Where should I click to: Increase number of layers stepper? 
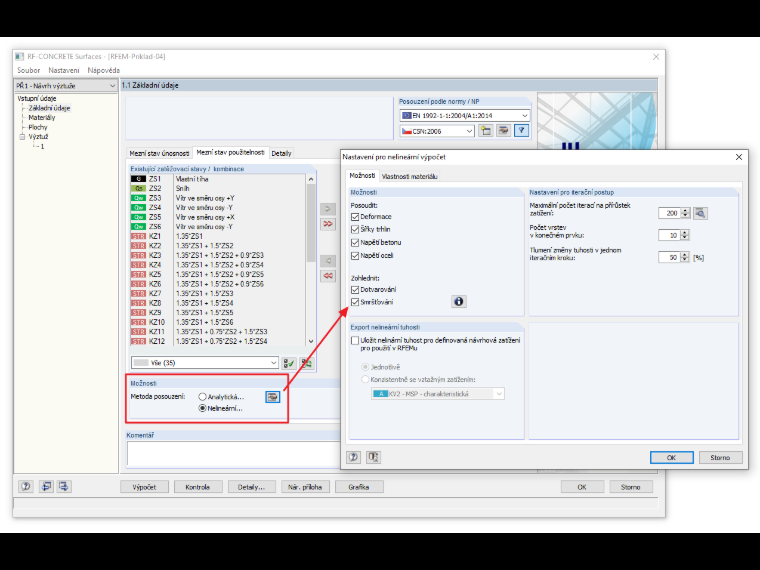pyautogui.click(x=684, y=233)
